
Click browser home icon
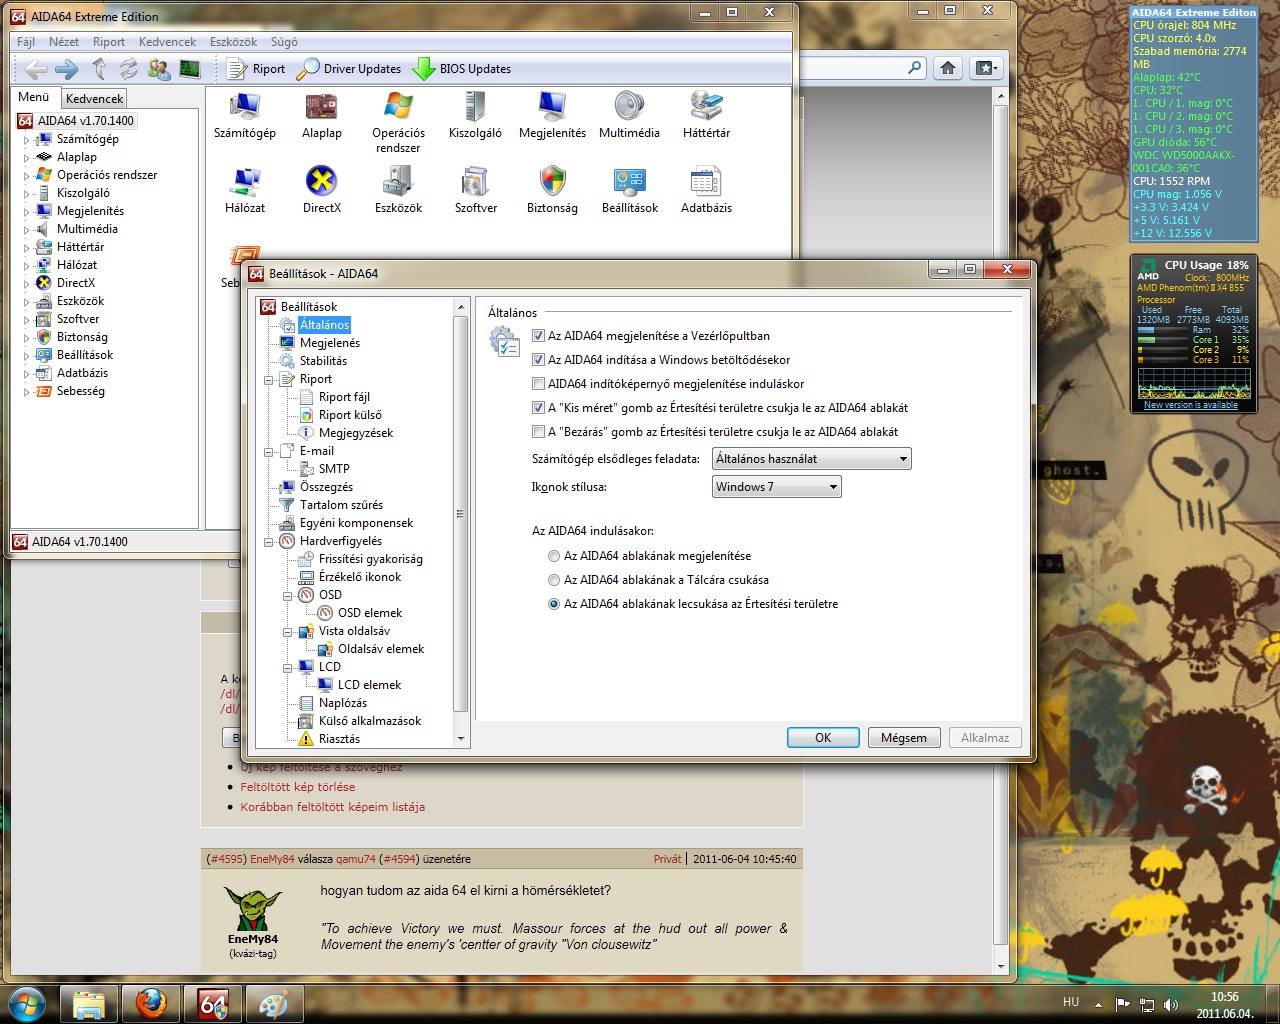coord(948,68)
